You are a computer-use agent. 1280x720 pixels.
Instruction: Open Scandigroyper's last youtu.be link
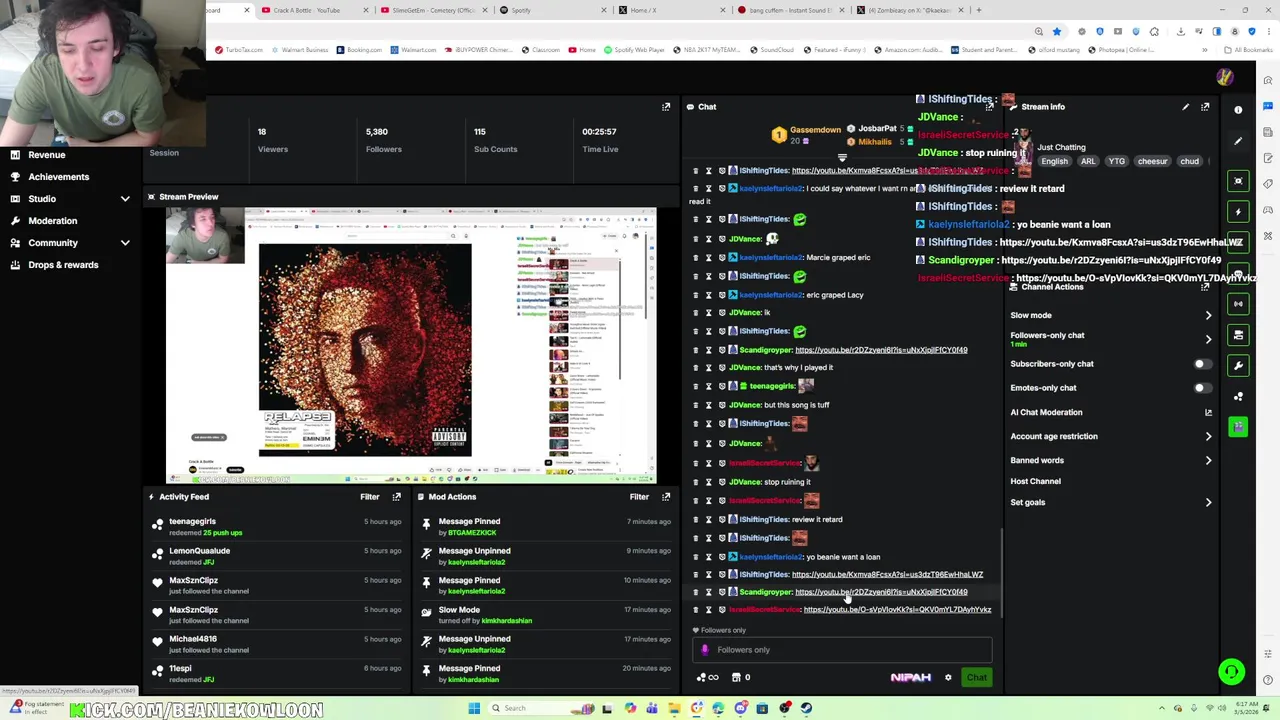pos(881,592)
